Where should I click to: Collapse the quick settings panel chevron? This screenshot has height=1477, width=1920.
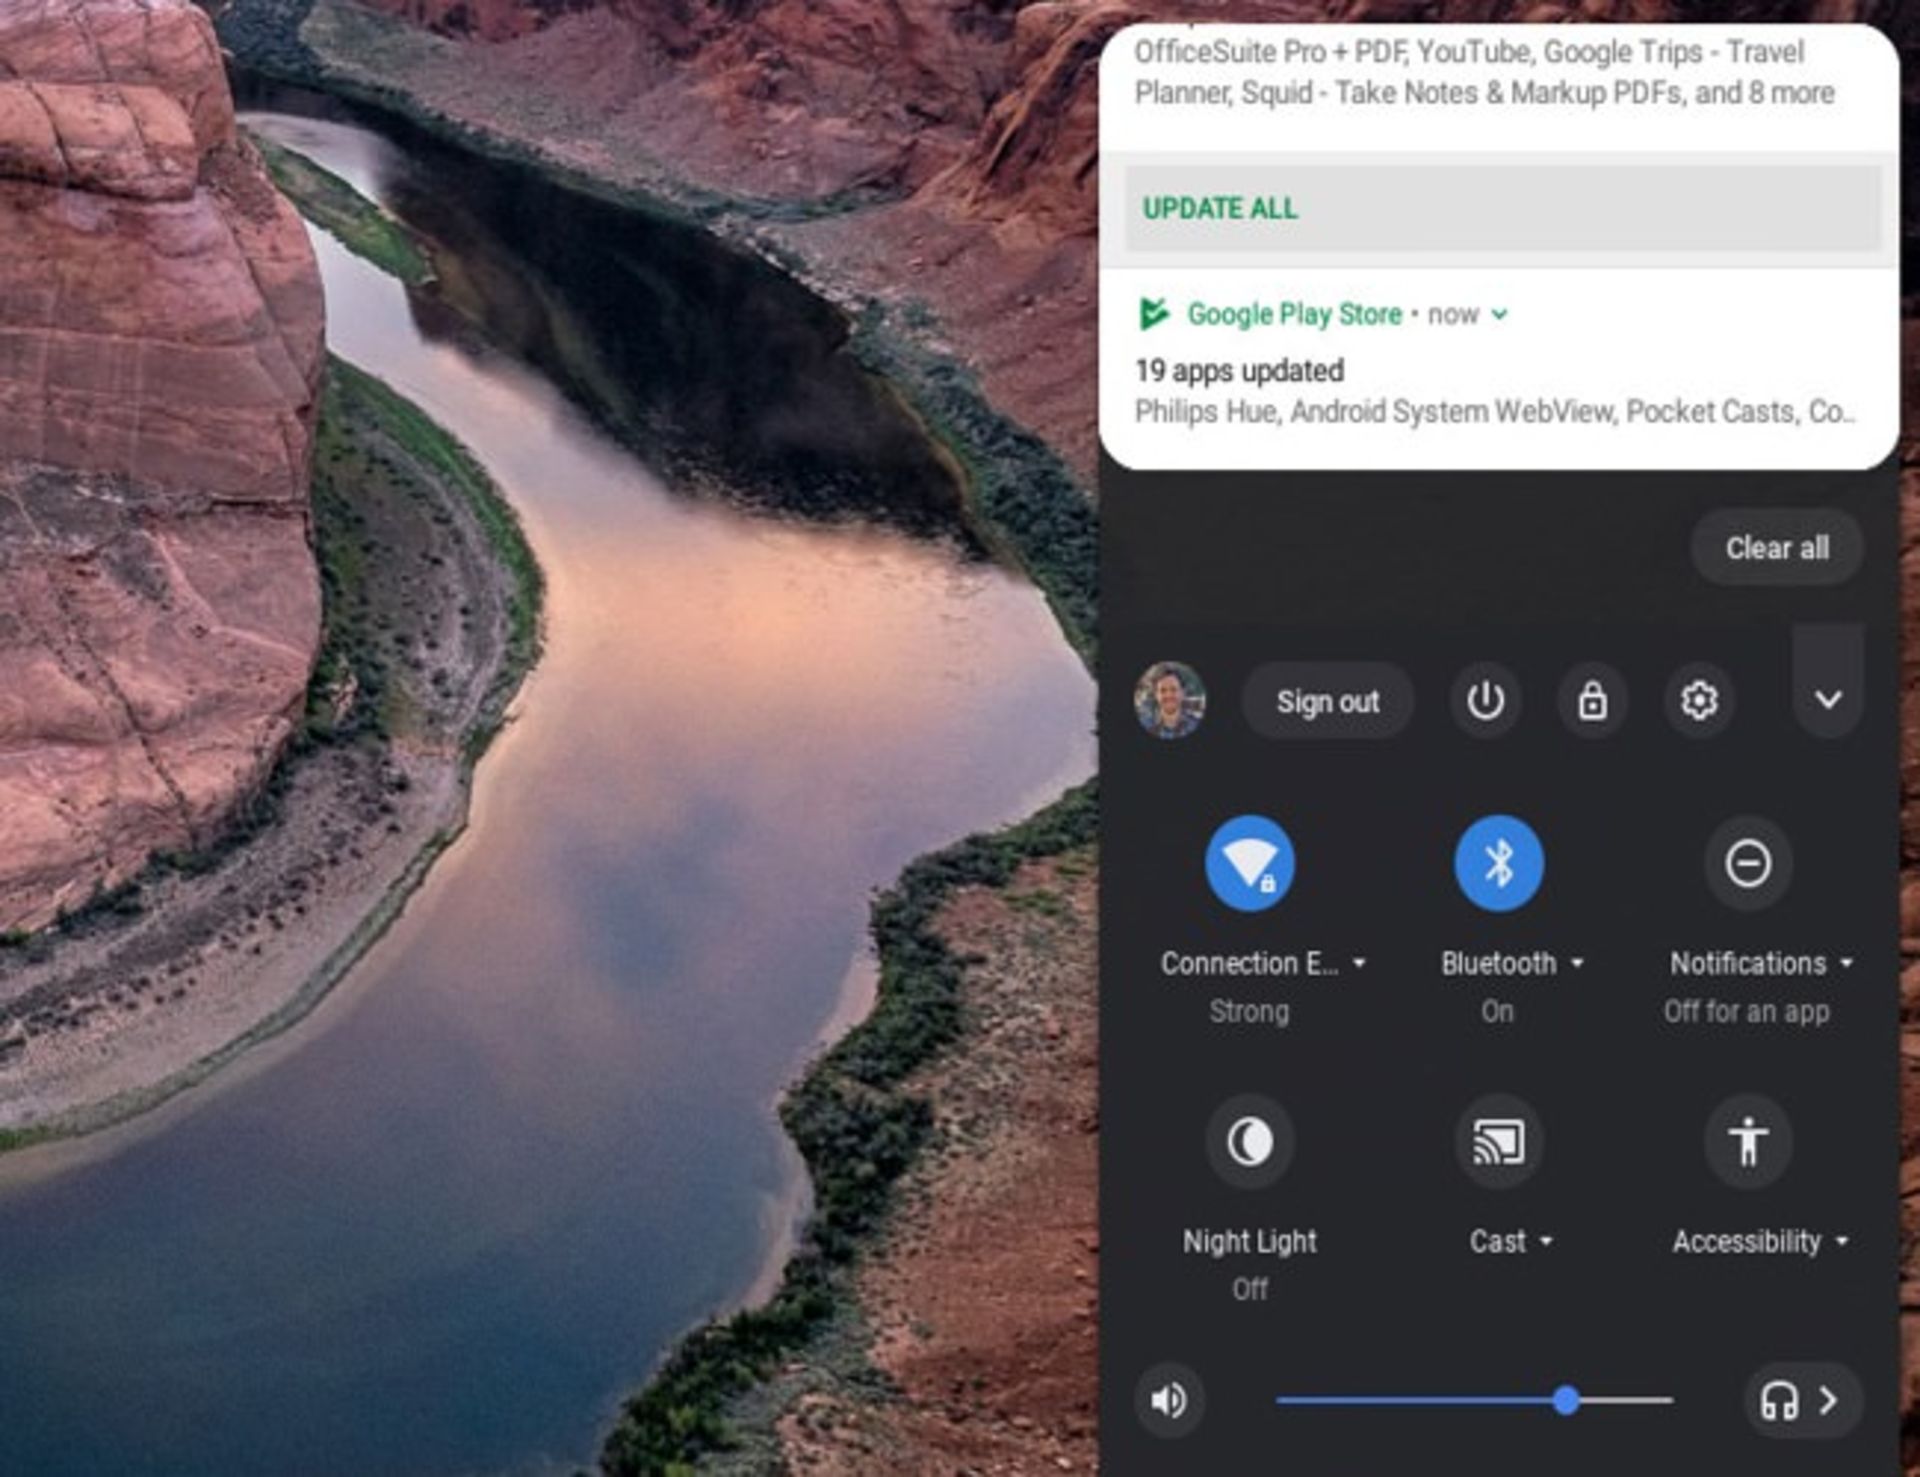(x=1828, y=700)
